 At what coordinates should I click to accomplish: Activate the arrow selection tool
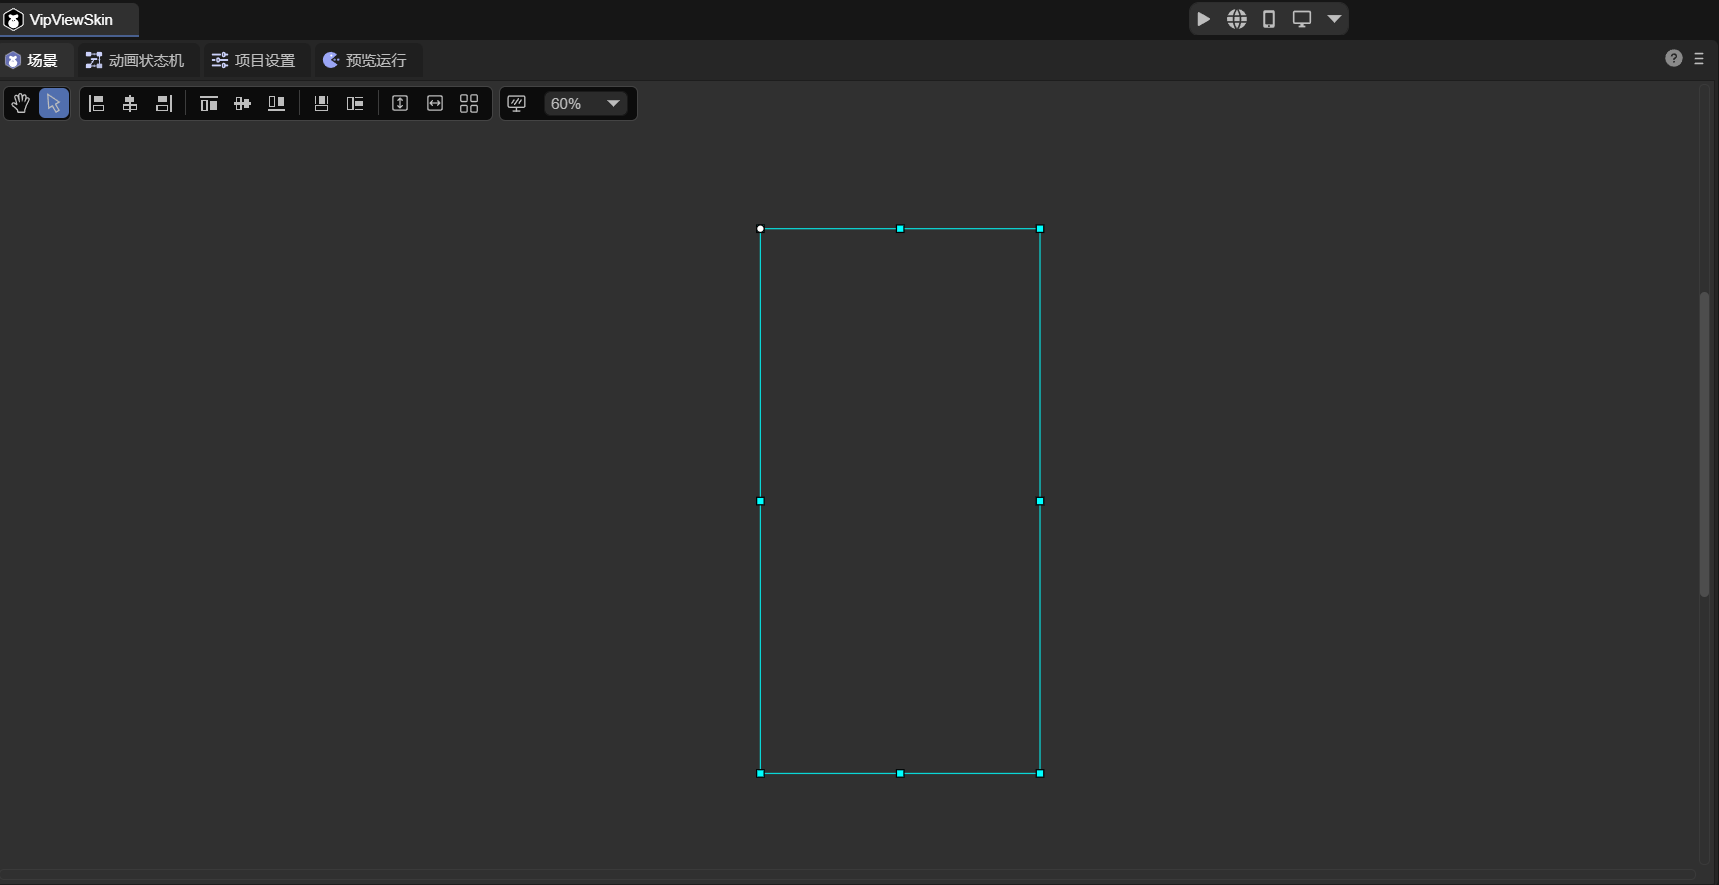click(x=54, y=104)
